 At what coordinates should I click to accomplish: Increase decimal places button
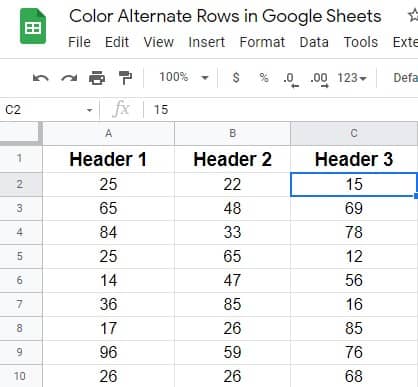[319, 80]
